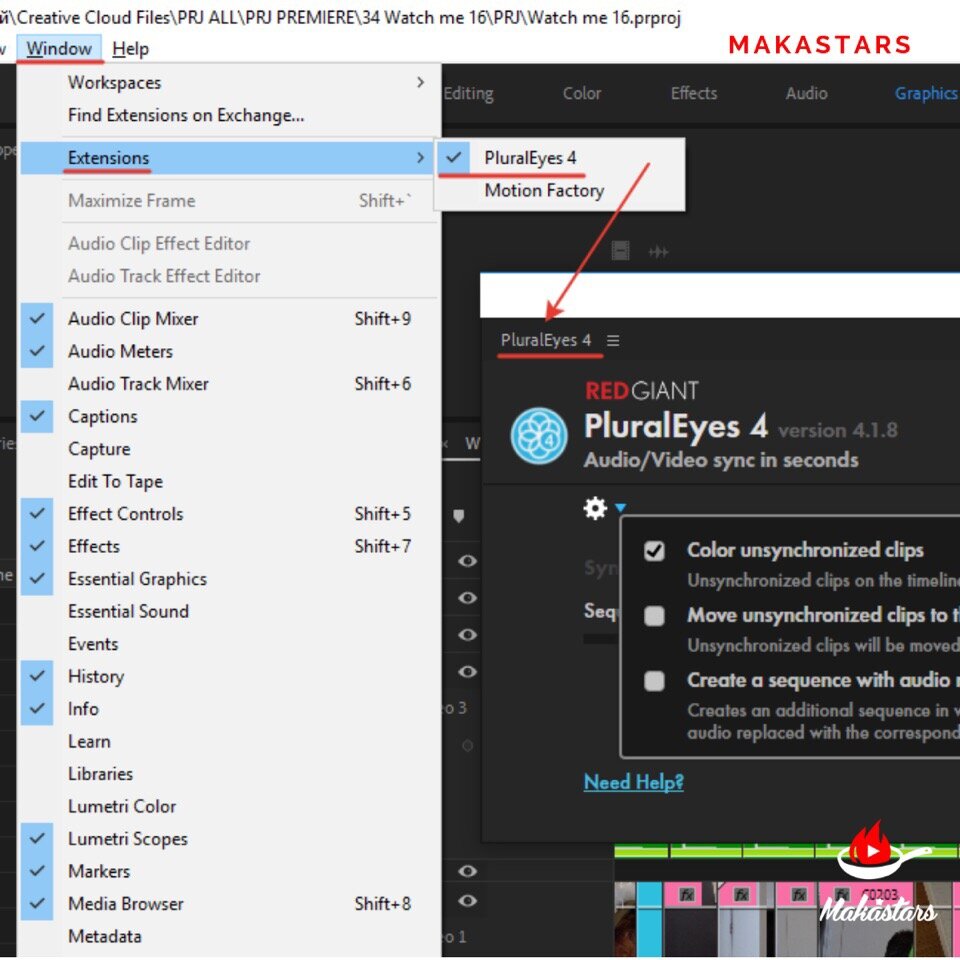Click the marker icon in the timeline header
The image size is (960, 960).
click(x=459, y=516)
